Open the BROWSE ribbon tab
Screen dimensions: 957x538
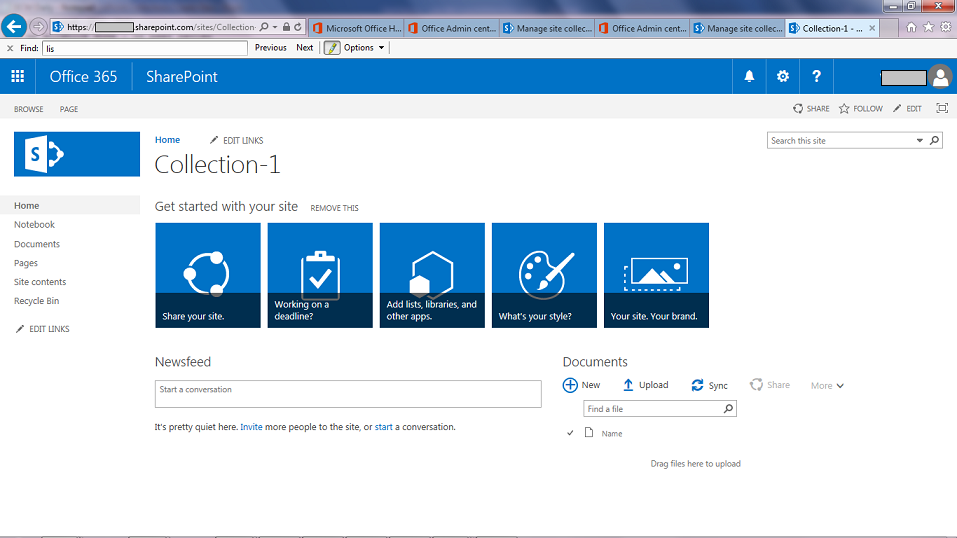29,109
